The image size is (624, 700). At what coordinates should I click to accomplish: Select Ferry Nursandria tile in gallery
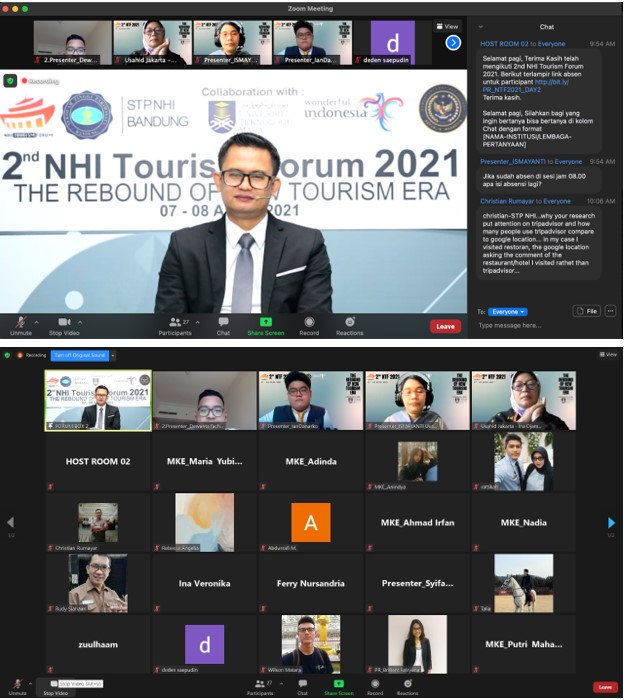[x=311, y=583]
